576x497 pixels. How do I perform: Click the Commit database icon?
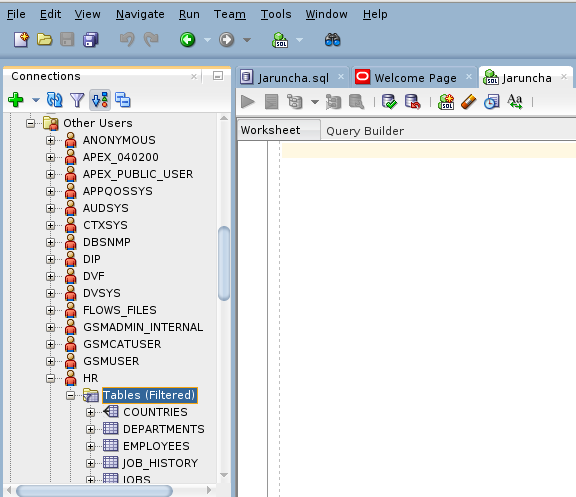coord(389,102)
